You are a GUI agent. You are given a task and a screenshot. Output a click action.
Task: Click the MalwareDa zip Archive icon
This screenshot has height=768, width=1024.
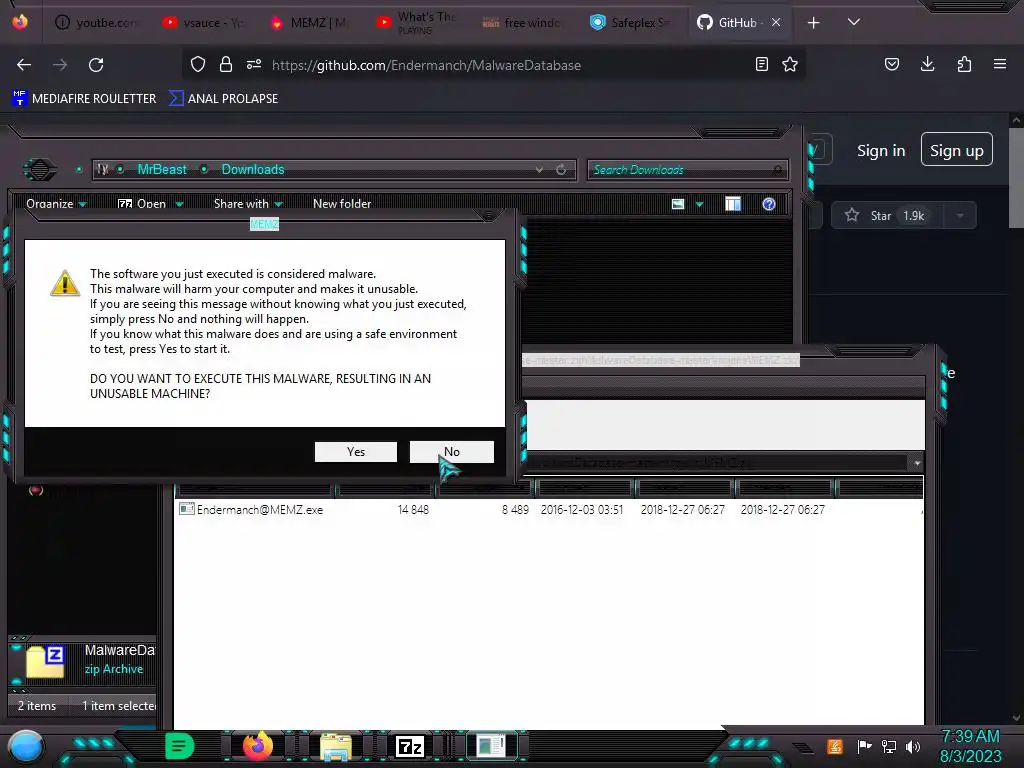(45, 661)
